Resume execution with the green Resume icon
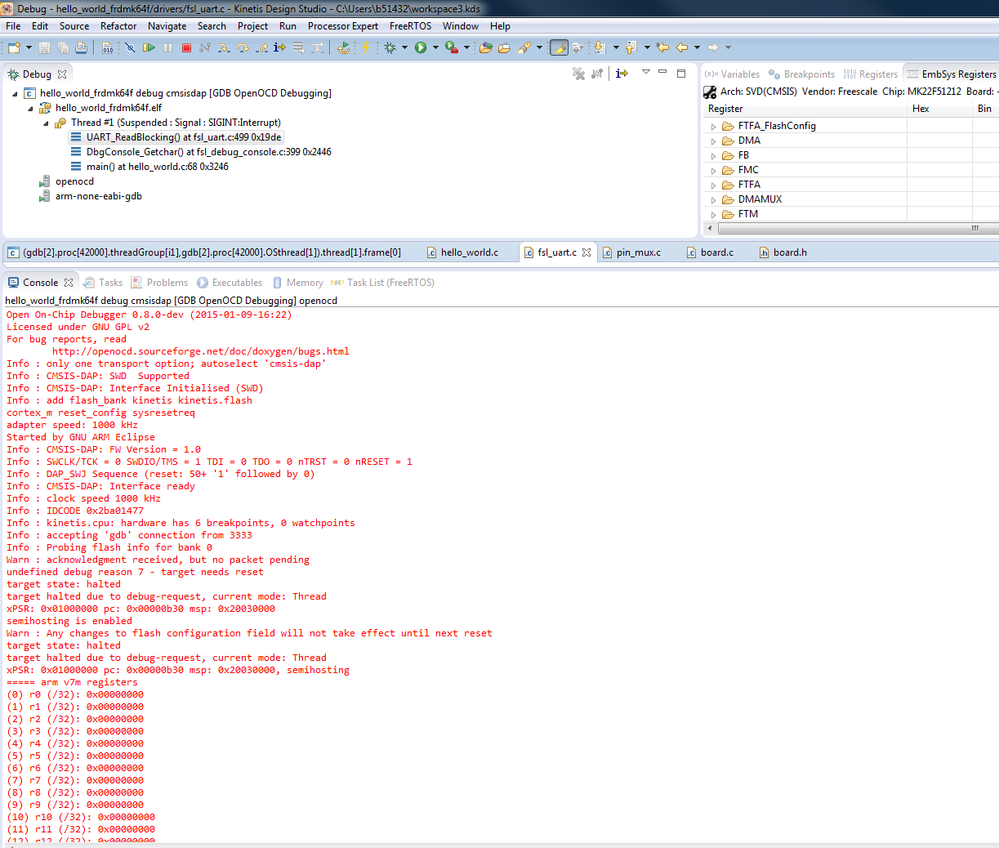999x848 pixels. tap(148, 48)
